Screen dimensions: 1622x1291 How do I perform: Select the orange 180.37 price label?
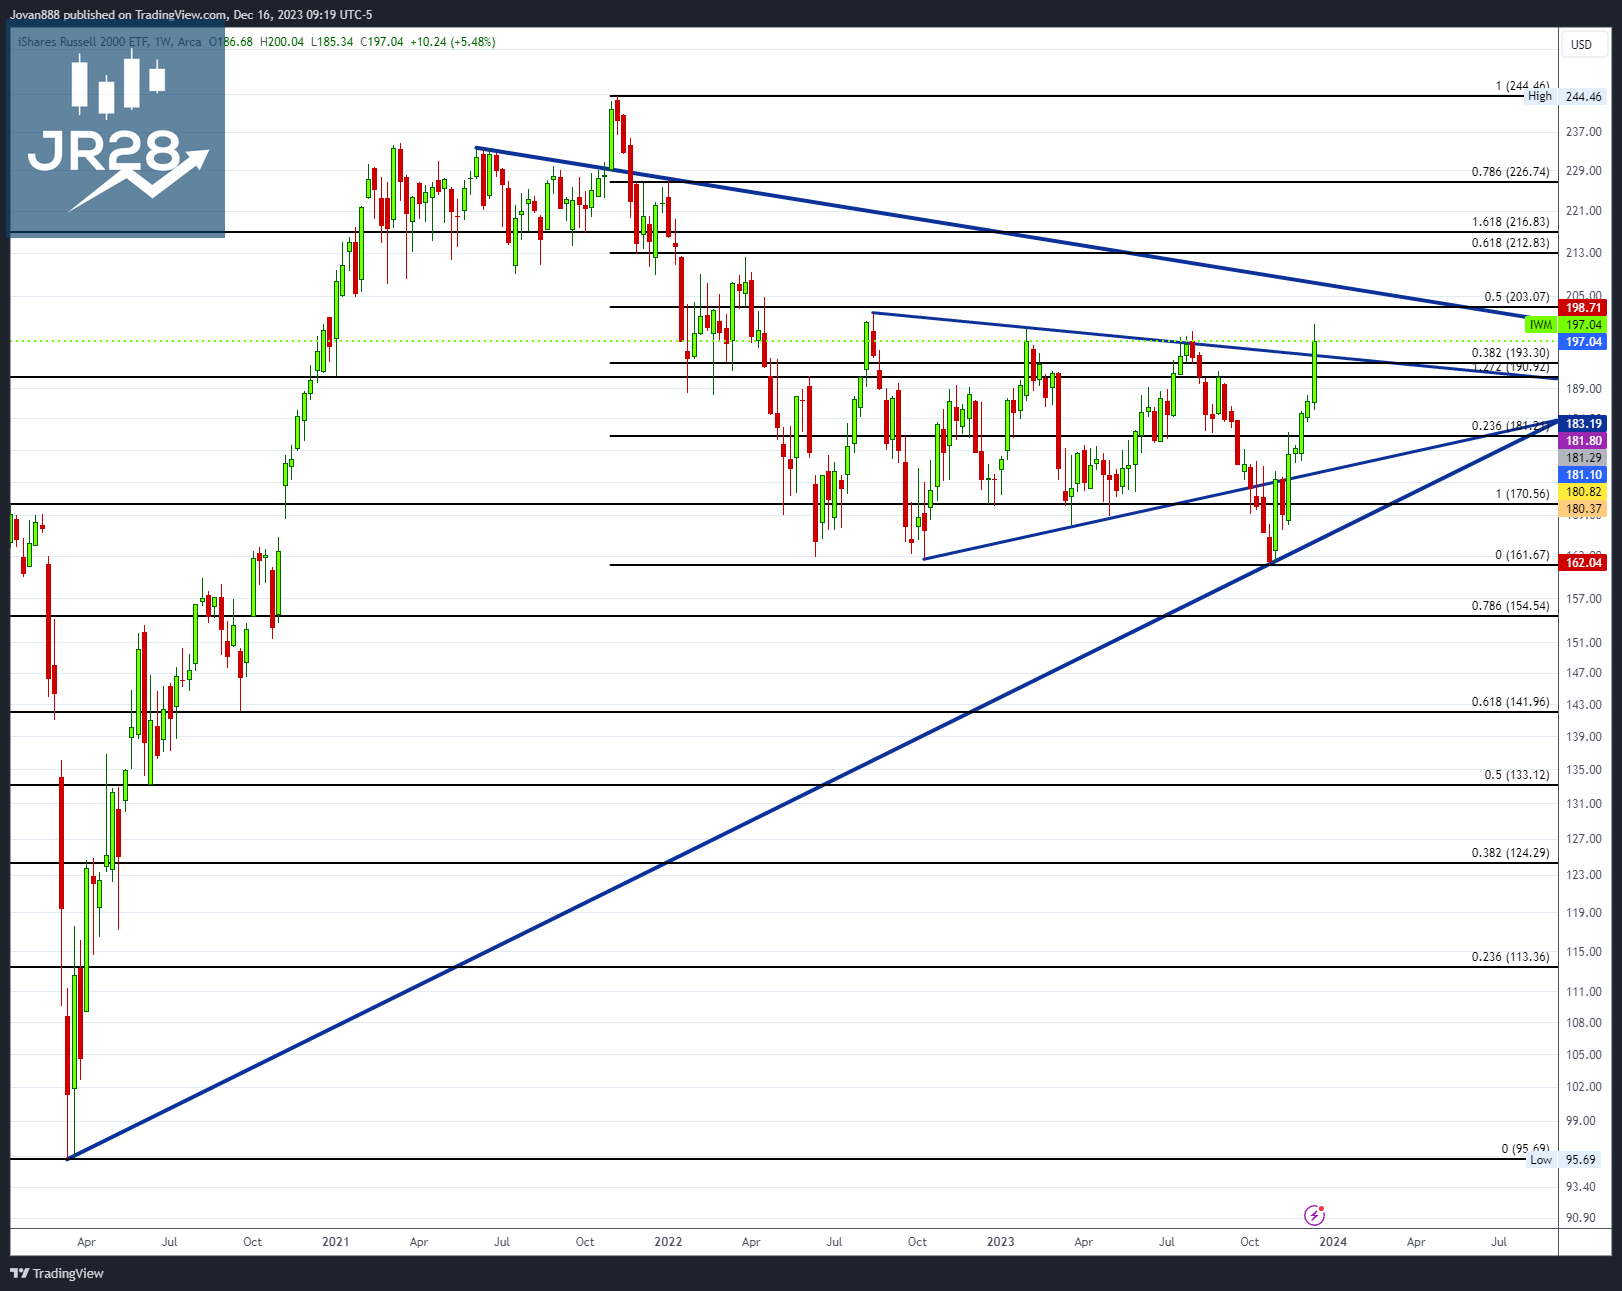[x=1583, y=509]
